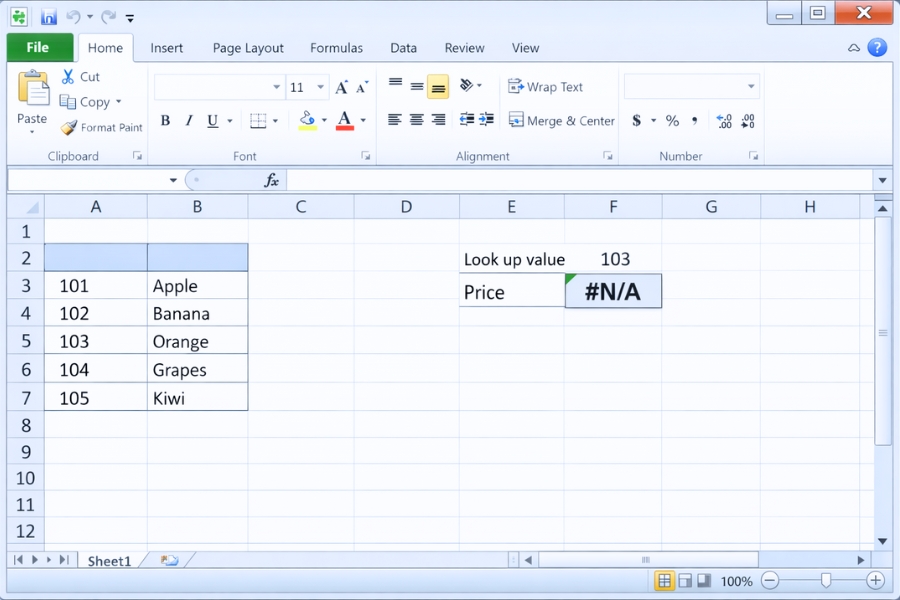Click the Insert Function fx icon
This screenshot has width=900, height=600.
pyautogui.click(x=271, y=180)
